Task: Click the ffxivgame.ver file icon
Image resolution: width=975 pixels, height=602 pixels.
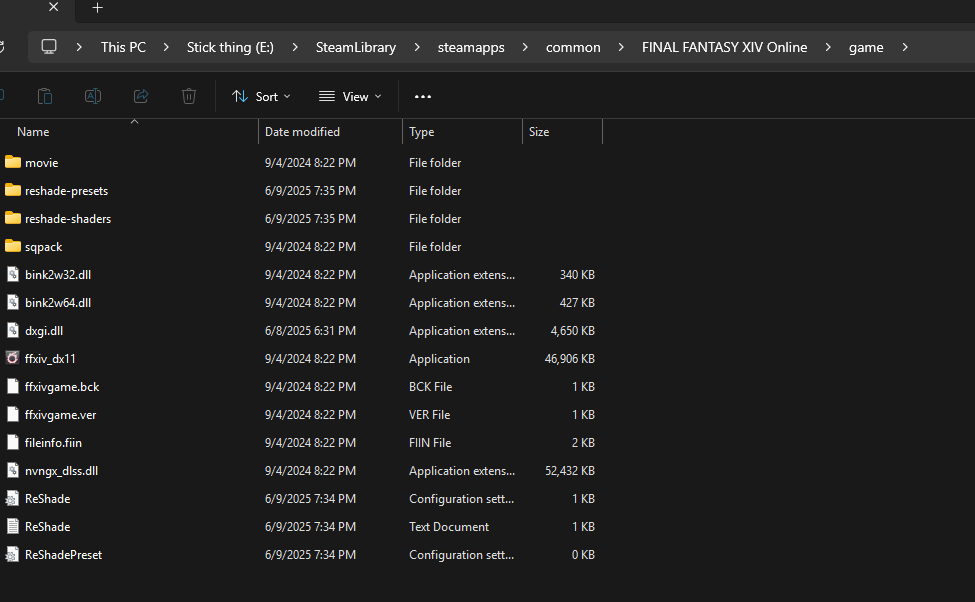Action: [x=12, y=414]
